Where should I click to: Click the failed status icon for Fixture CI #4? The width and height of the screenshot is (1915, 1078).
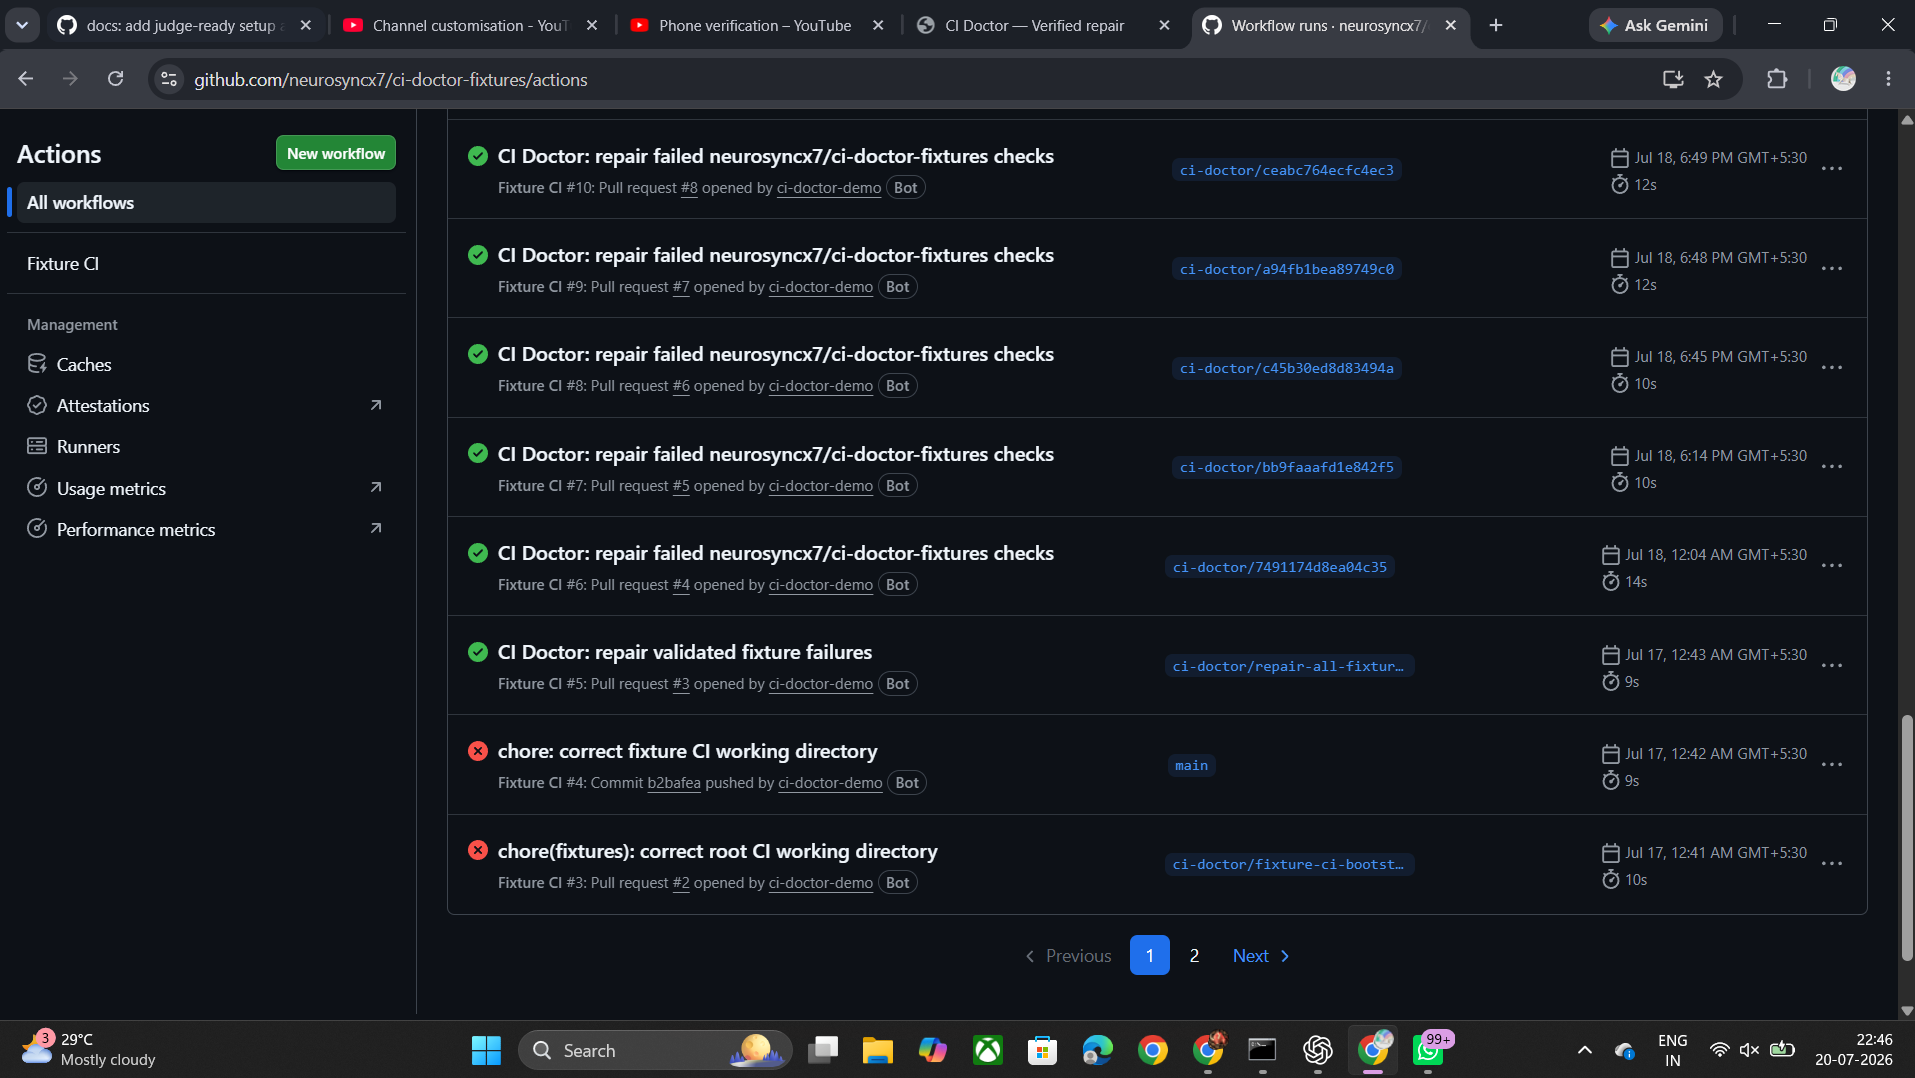478,751
